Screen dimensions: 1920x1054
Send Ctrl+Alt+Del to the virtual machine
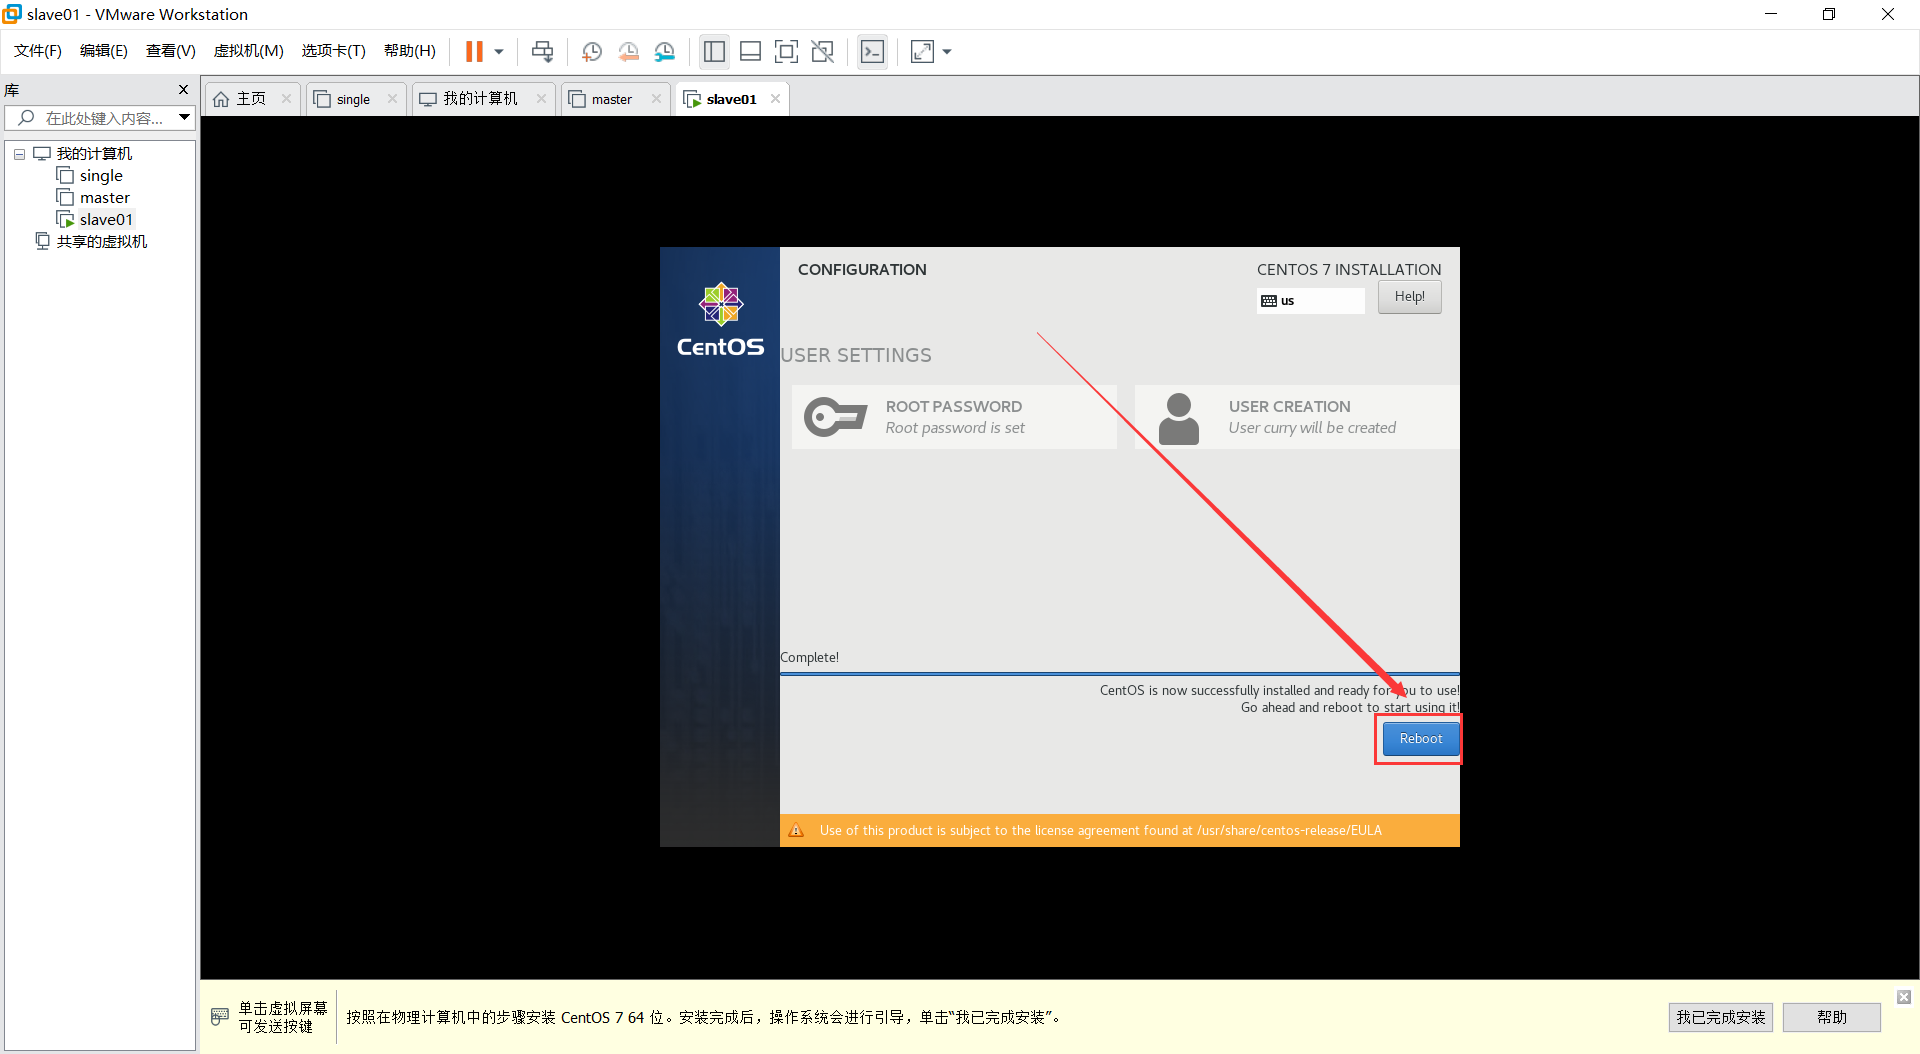[x=542, y=52]
